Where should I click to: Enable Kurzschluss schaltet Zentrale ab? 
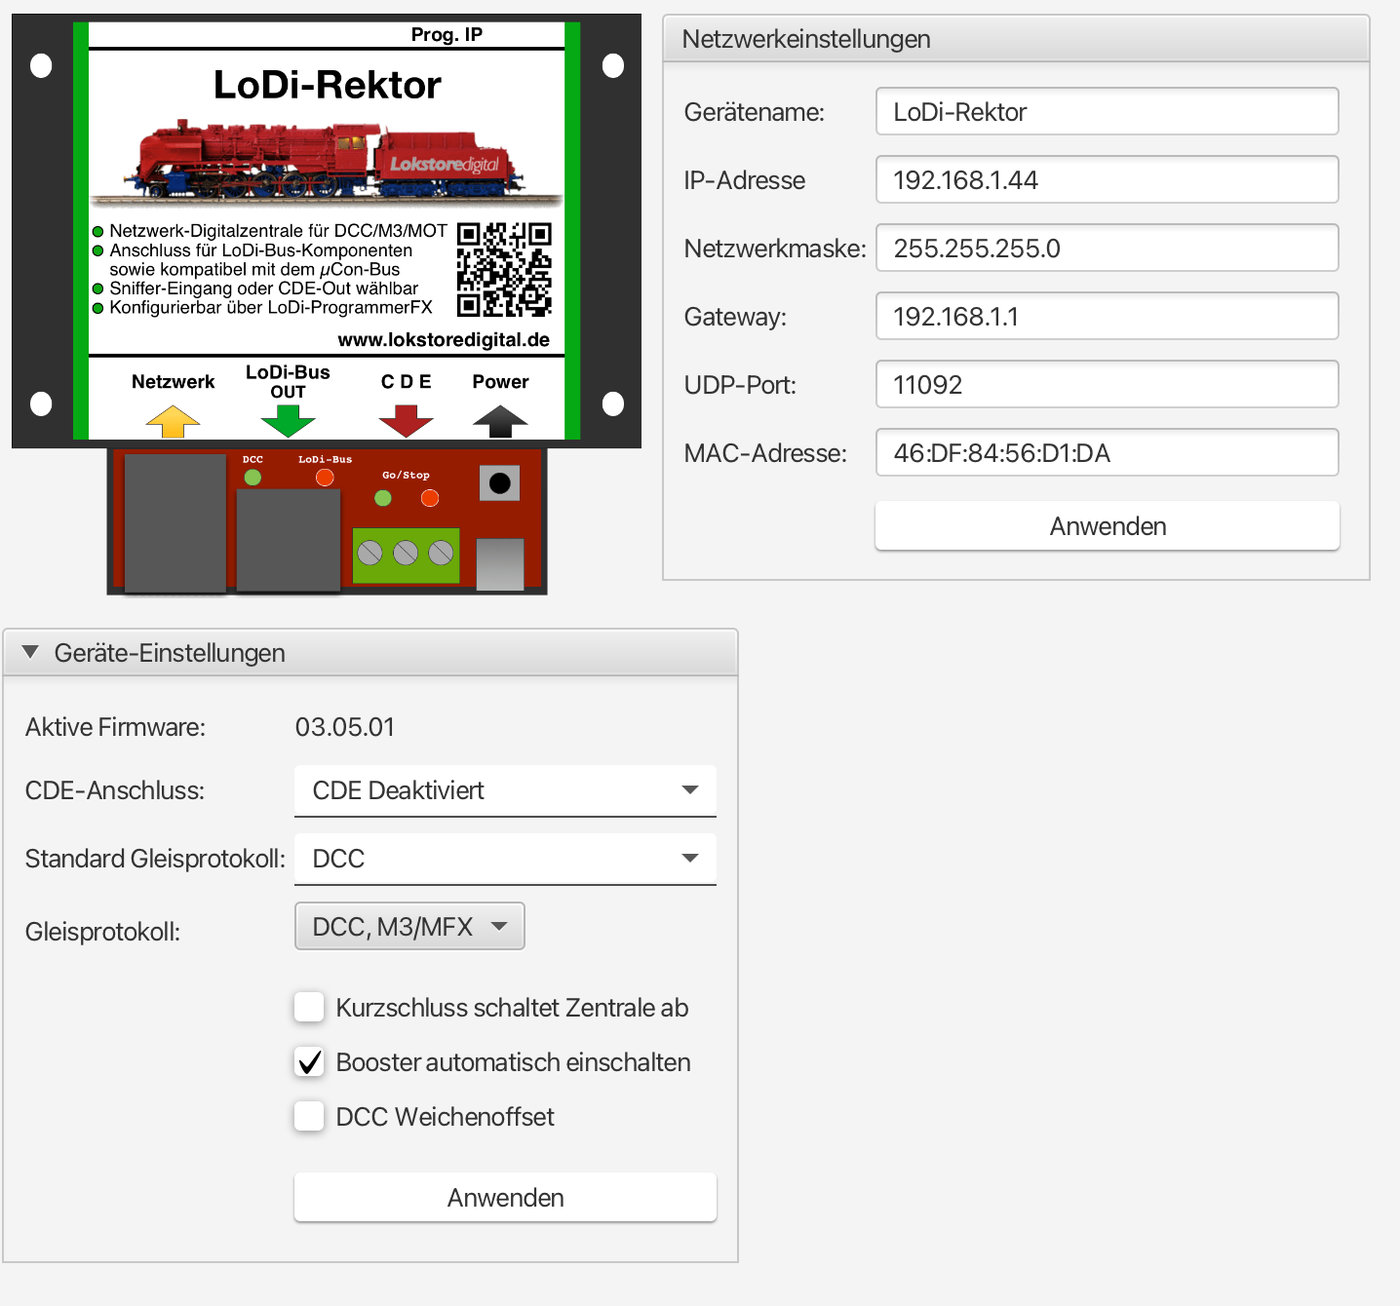309,1007
